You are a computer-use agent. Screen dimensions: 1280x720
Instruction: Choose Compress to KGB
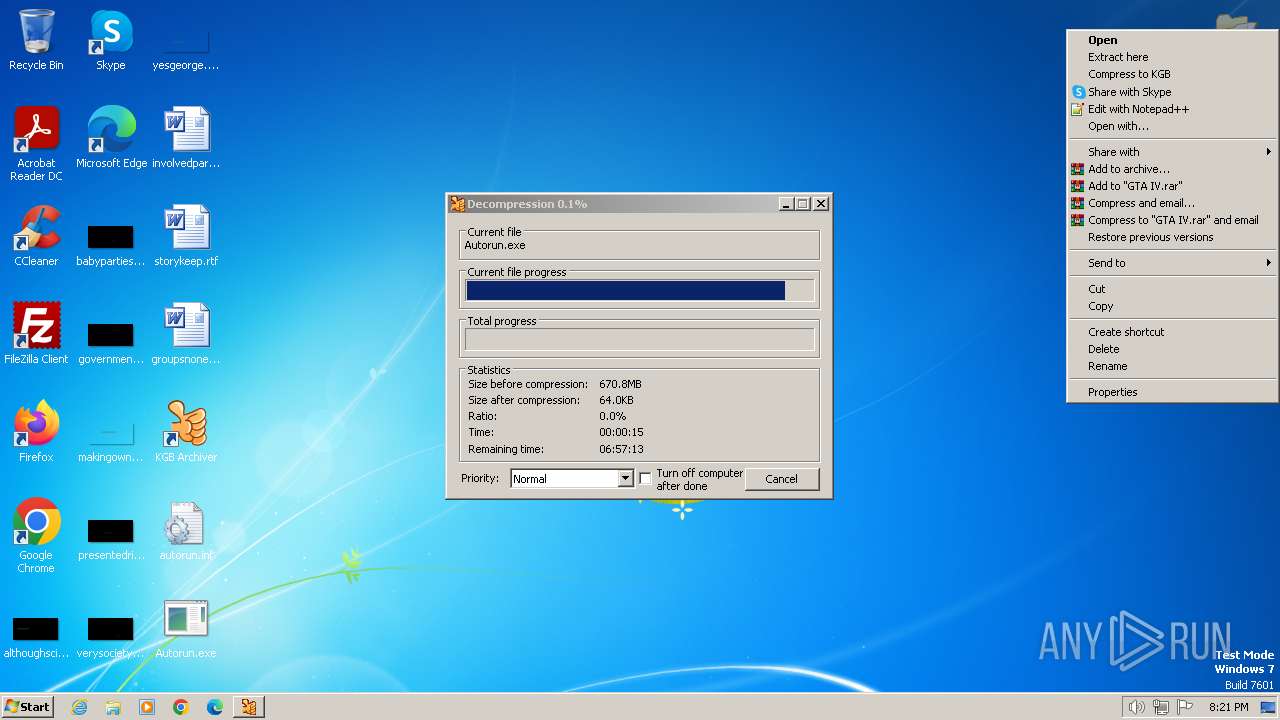tap(1172, 74)
